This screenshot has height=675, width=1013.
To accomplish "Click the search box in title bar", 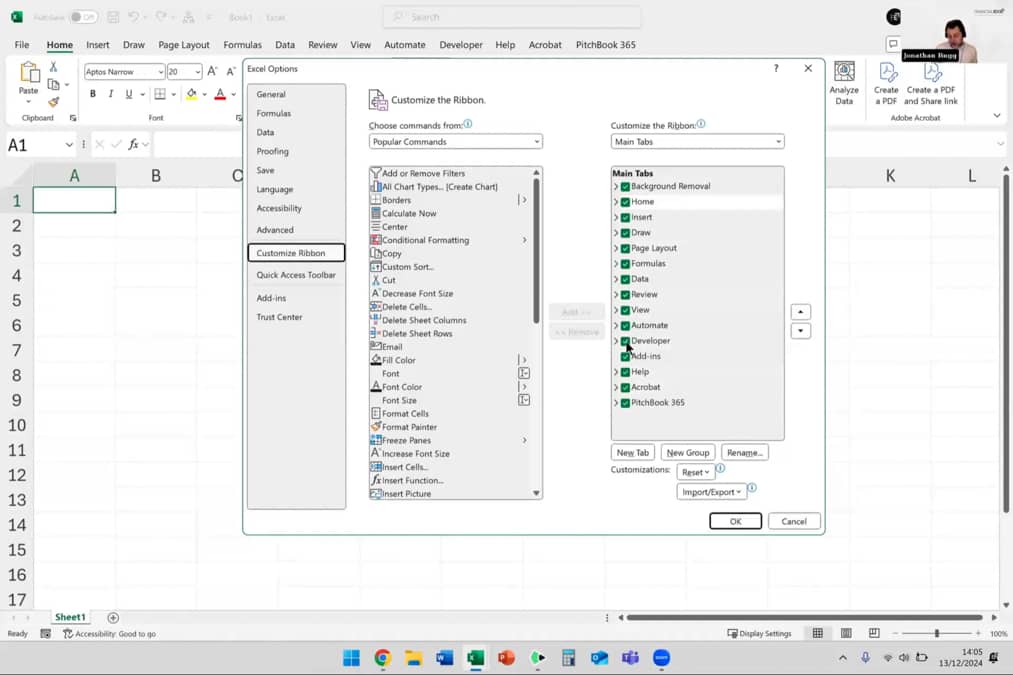I will pyautogui.click(x=512, y=17).
